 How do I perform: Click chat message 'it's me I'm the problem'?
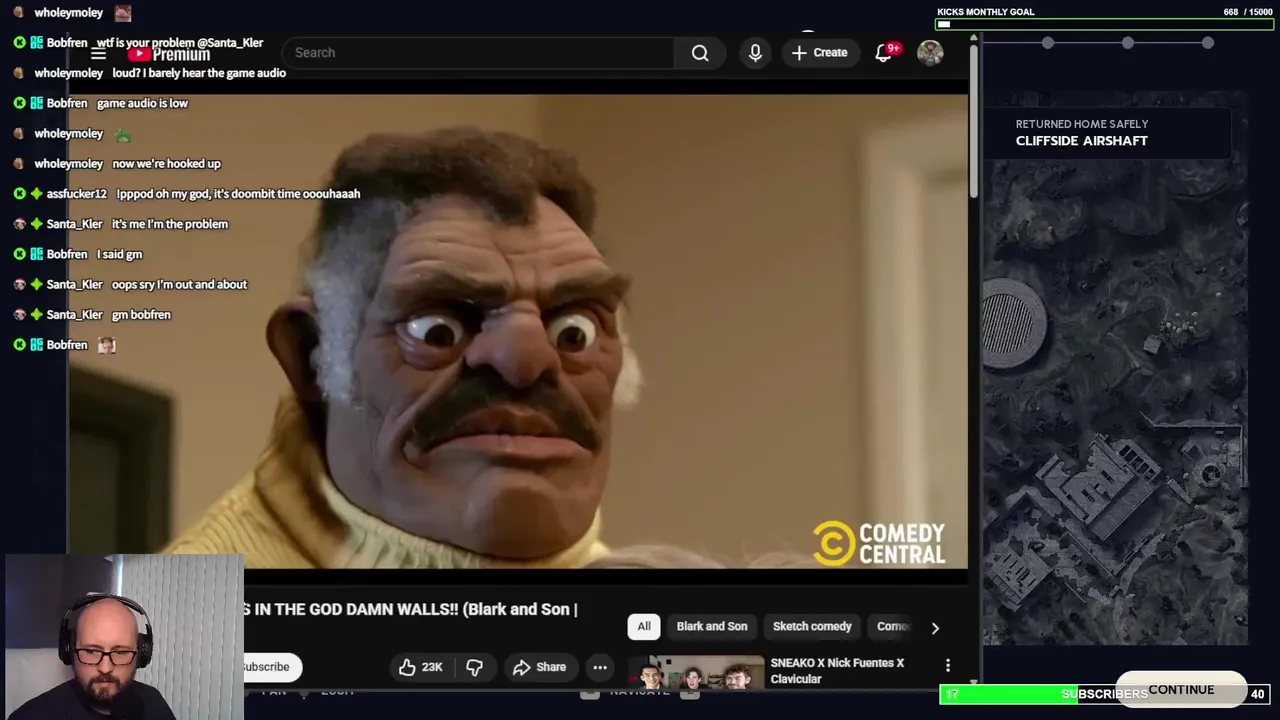tap(170, 224)
